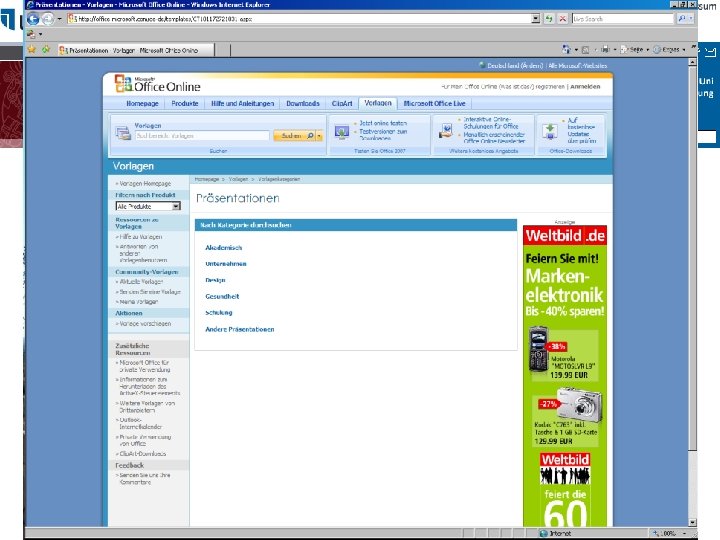Screen dimensions: 720x540
Task: Go back with the browser Back arrow
Action: (x=33, y=19)
